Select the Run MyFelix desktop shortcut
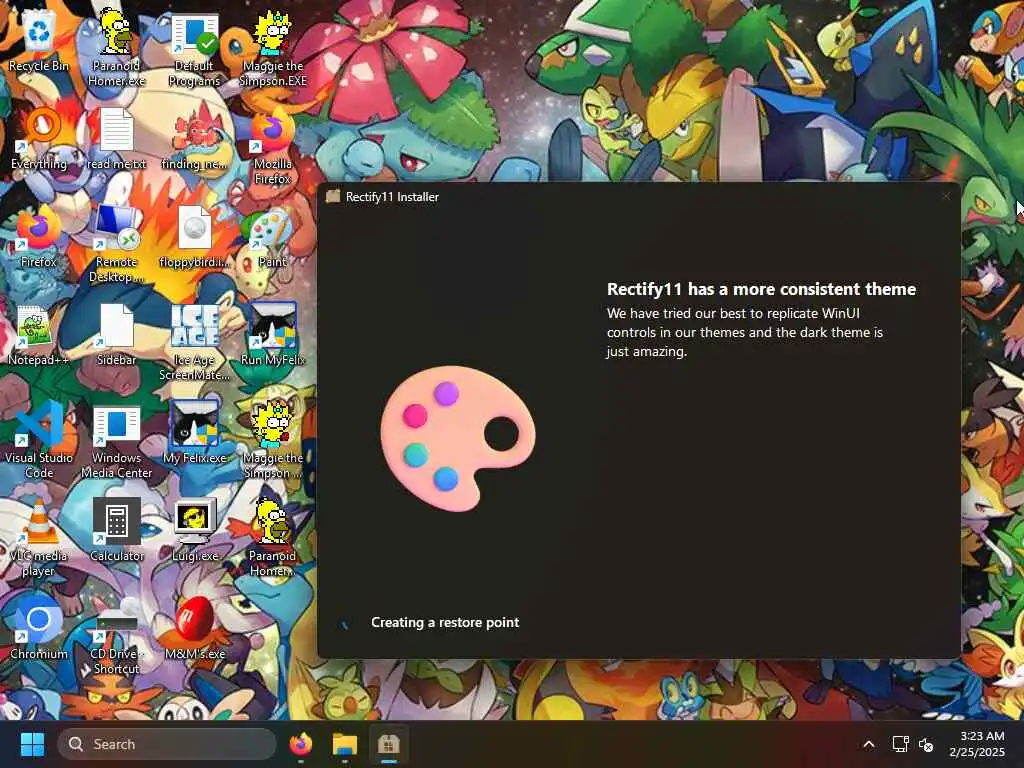The width and height of the screenshot is (1024, 768). tap(273, 334)
